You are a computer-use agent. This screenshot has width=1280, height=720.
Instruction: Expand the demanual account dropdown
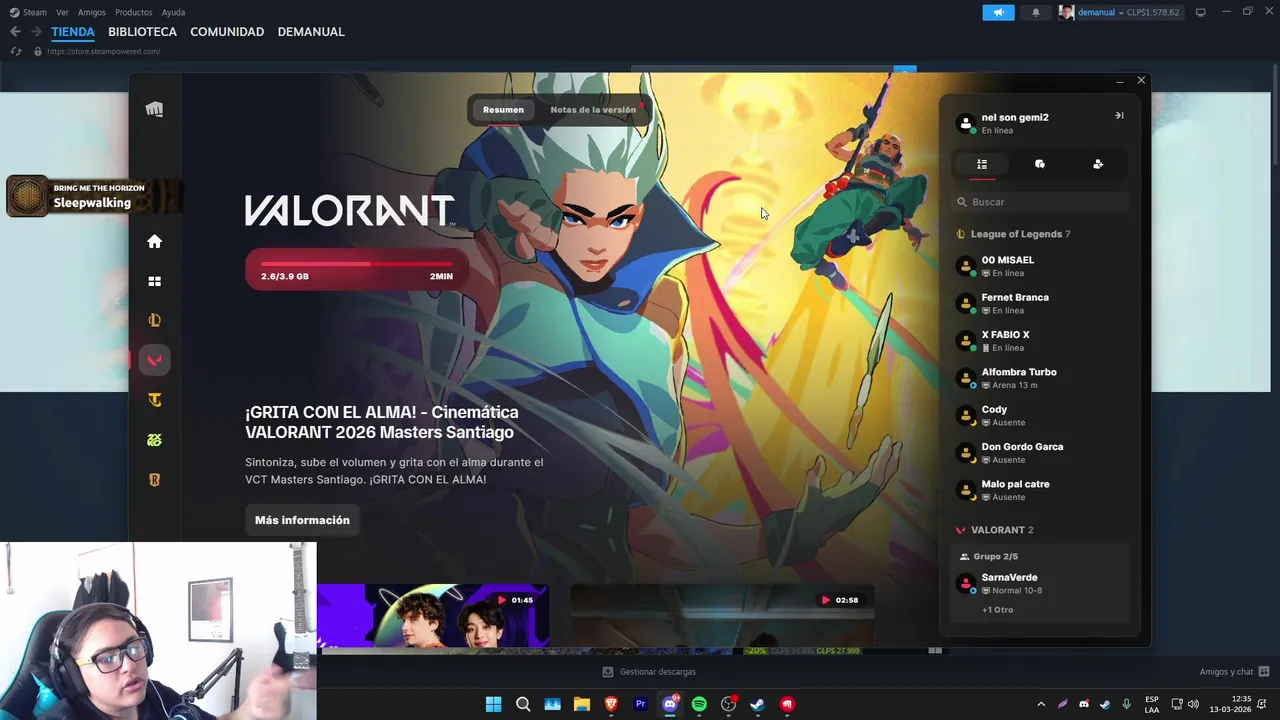tap(1119, 12)
